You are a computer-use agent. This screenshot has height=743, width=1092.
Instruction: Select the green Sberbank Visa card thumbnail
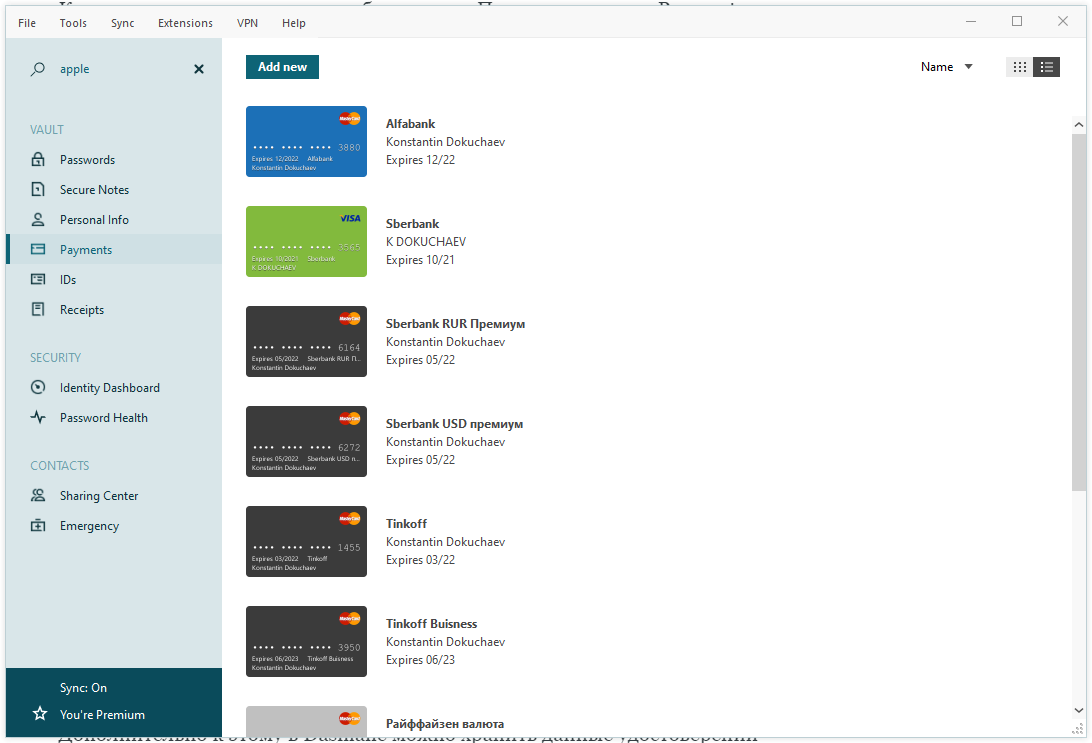(306, 242)
